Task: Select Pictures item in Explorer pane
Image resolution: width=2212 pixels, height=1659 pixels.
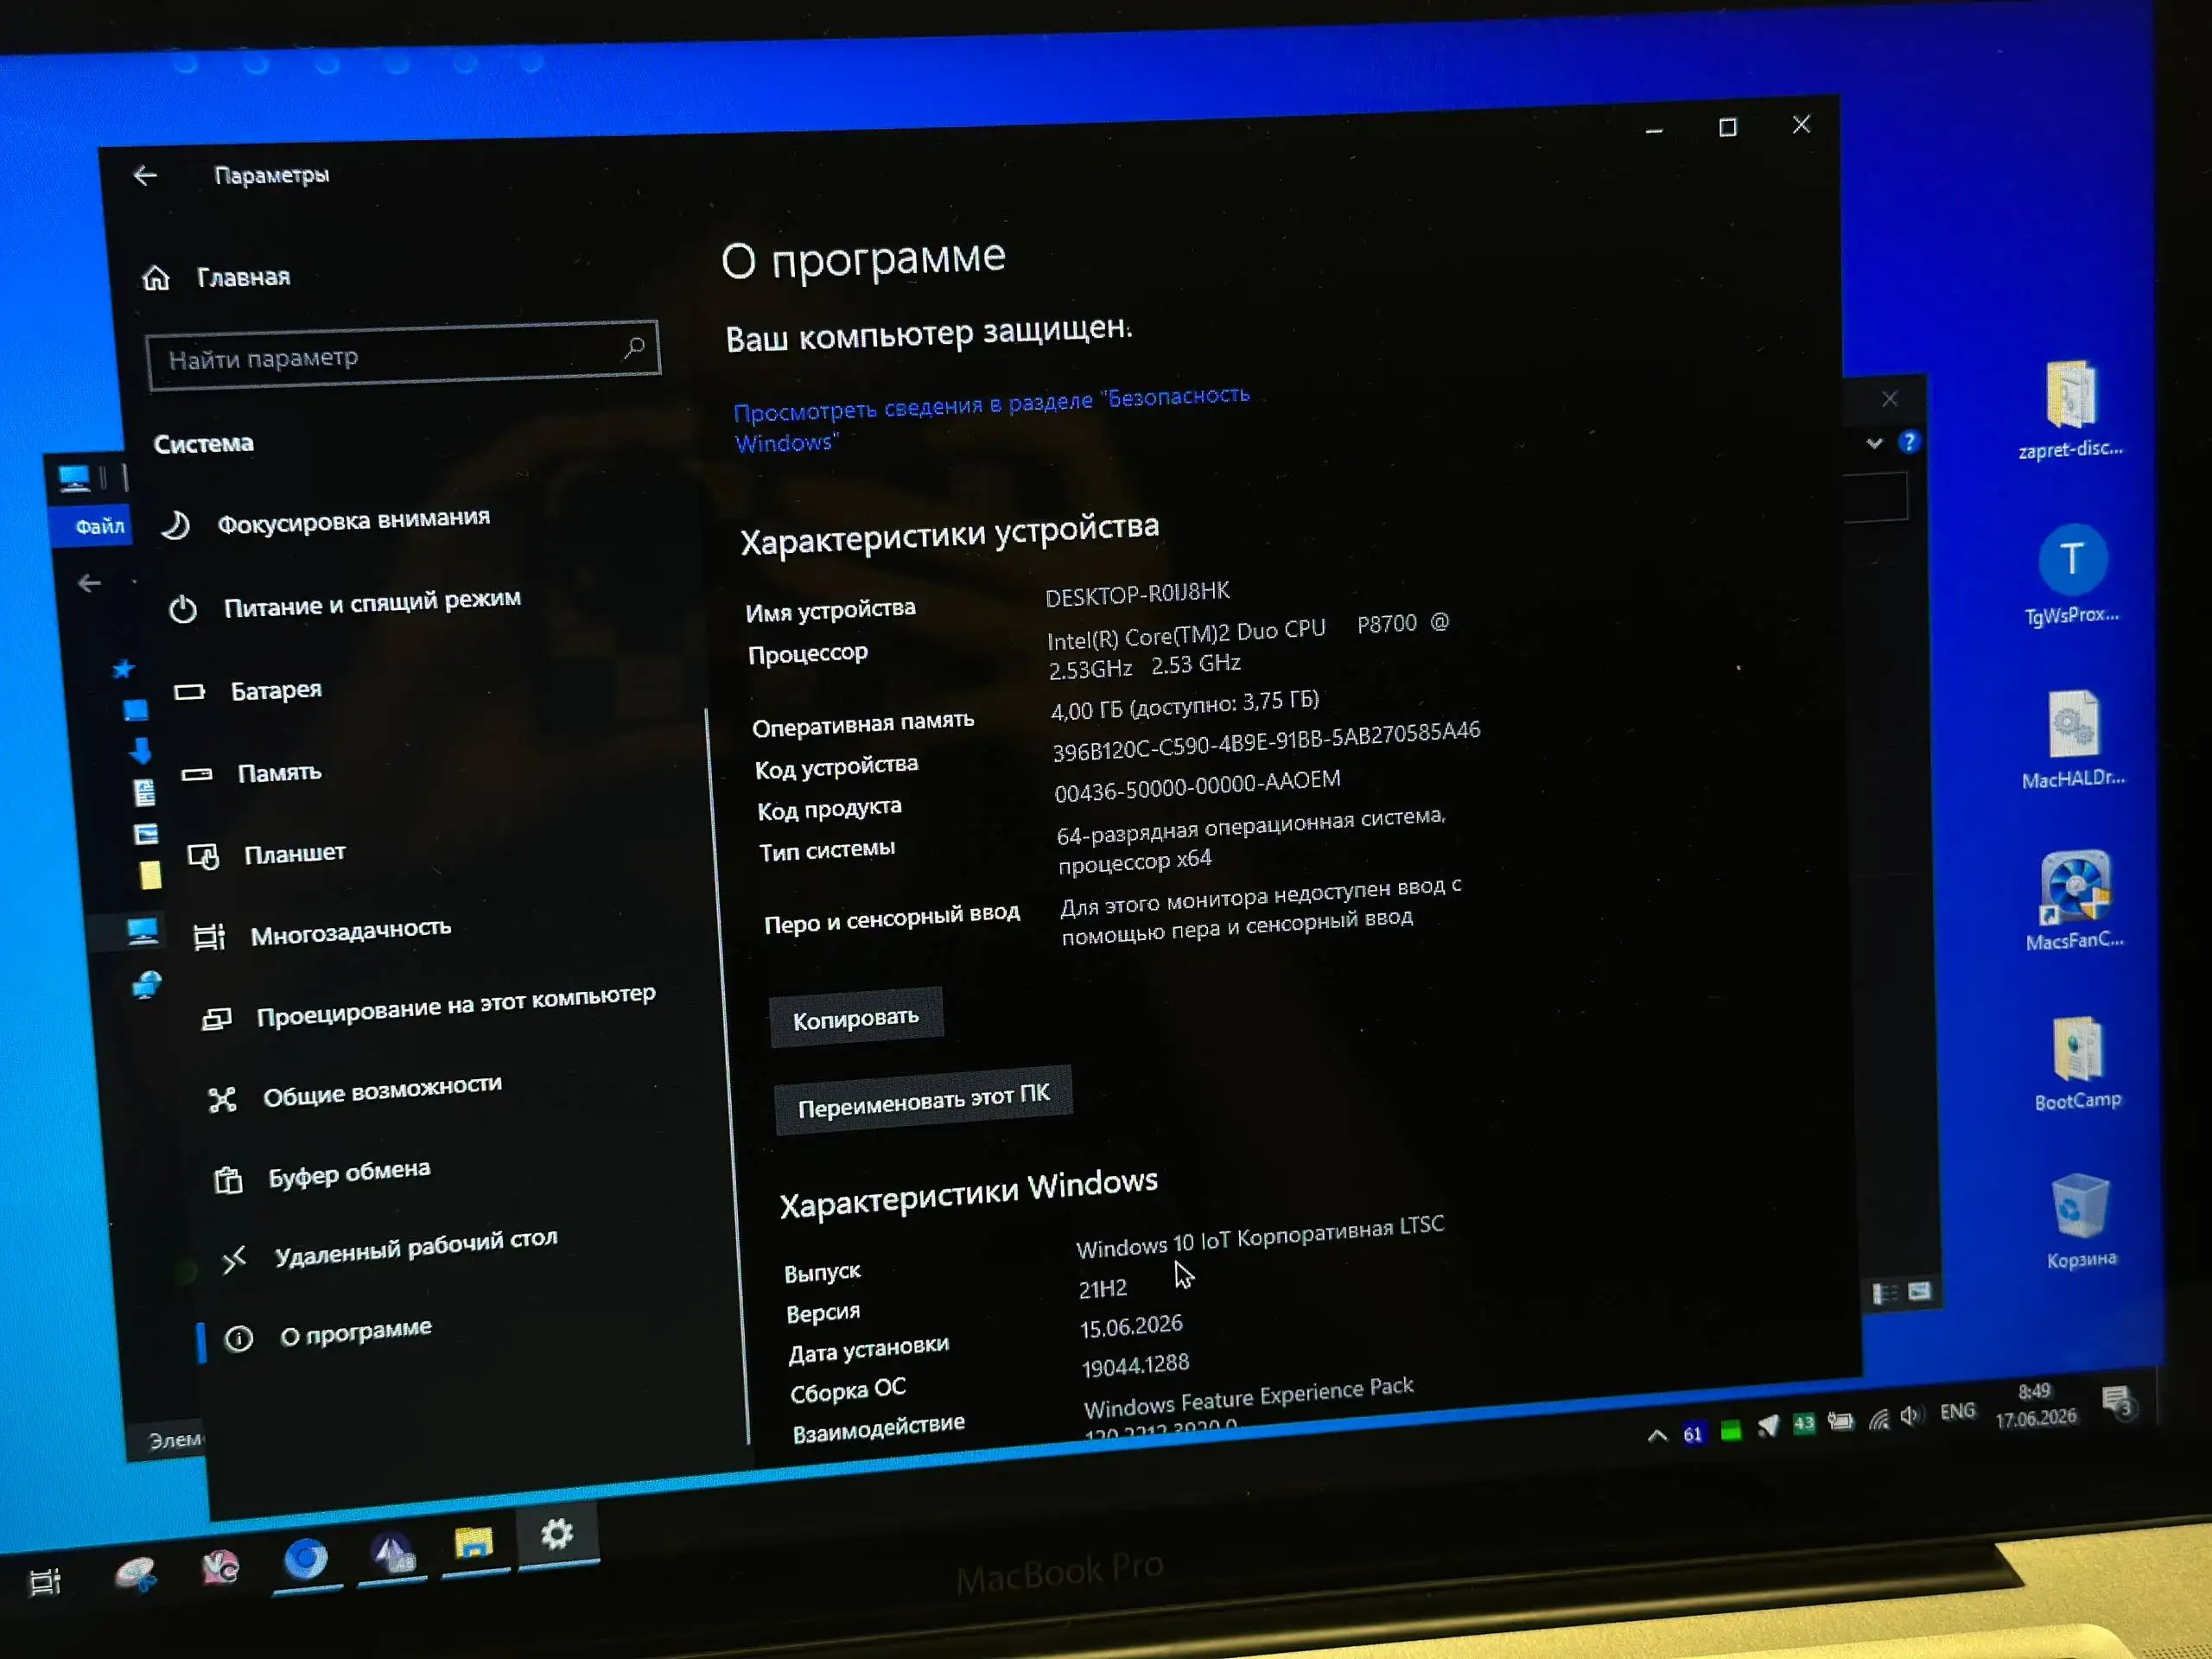Action: (146, 833)
